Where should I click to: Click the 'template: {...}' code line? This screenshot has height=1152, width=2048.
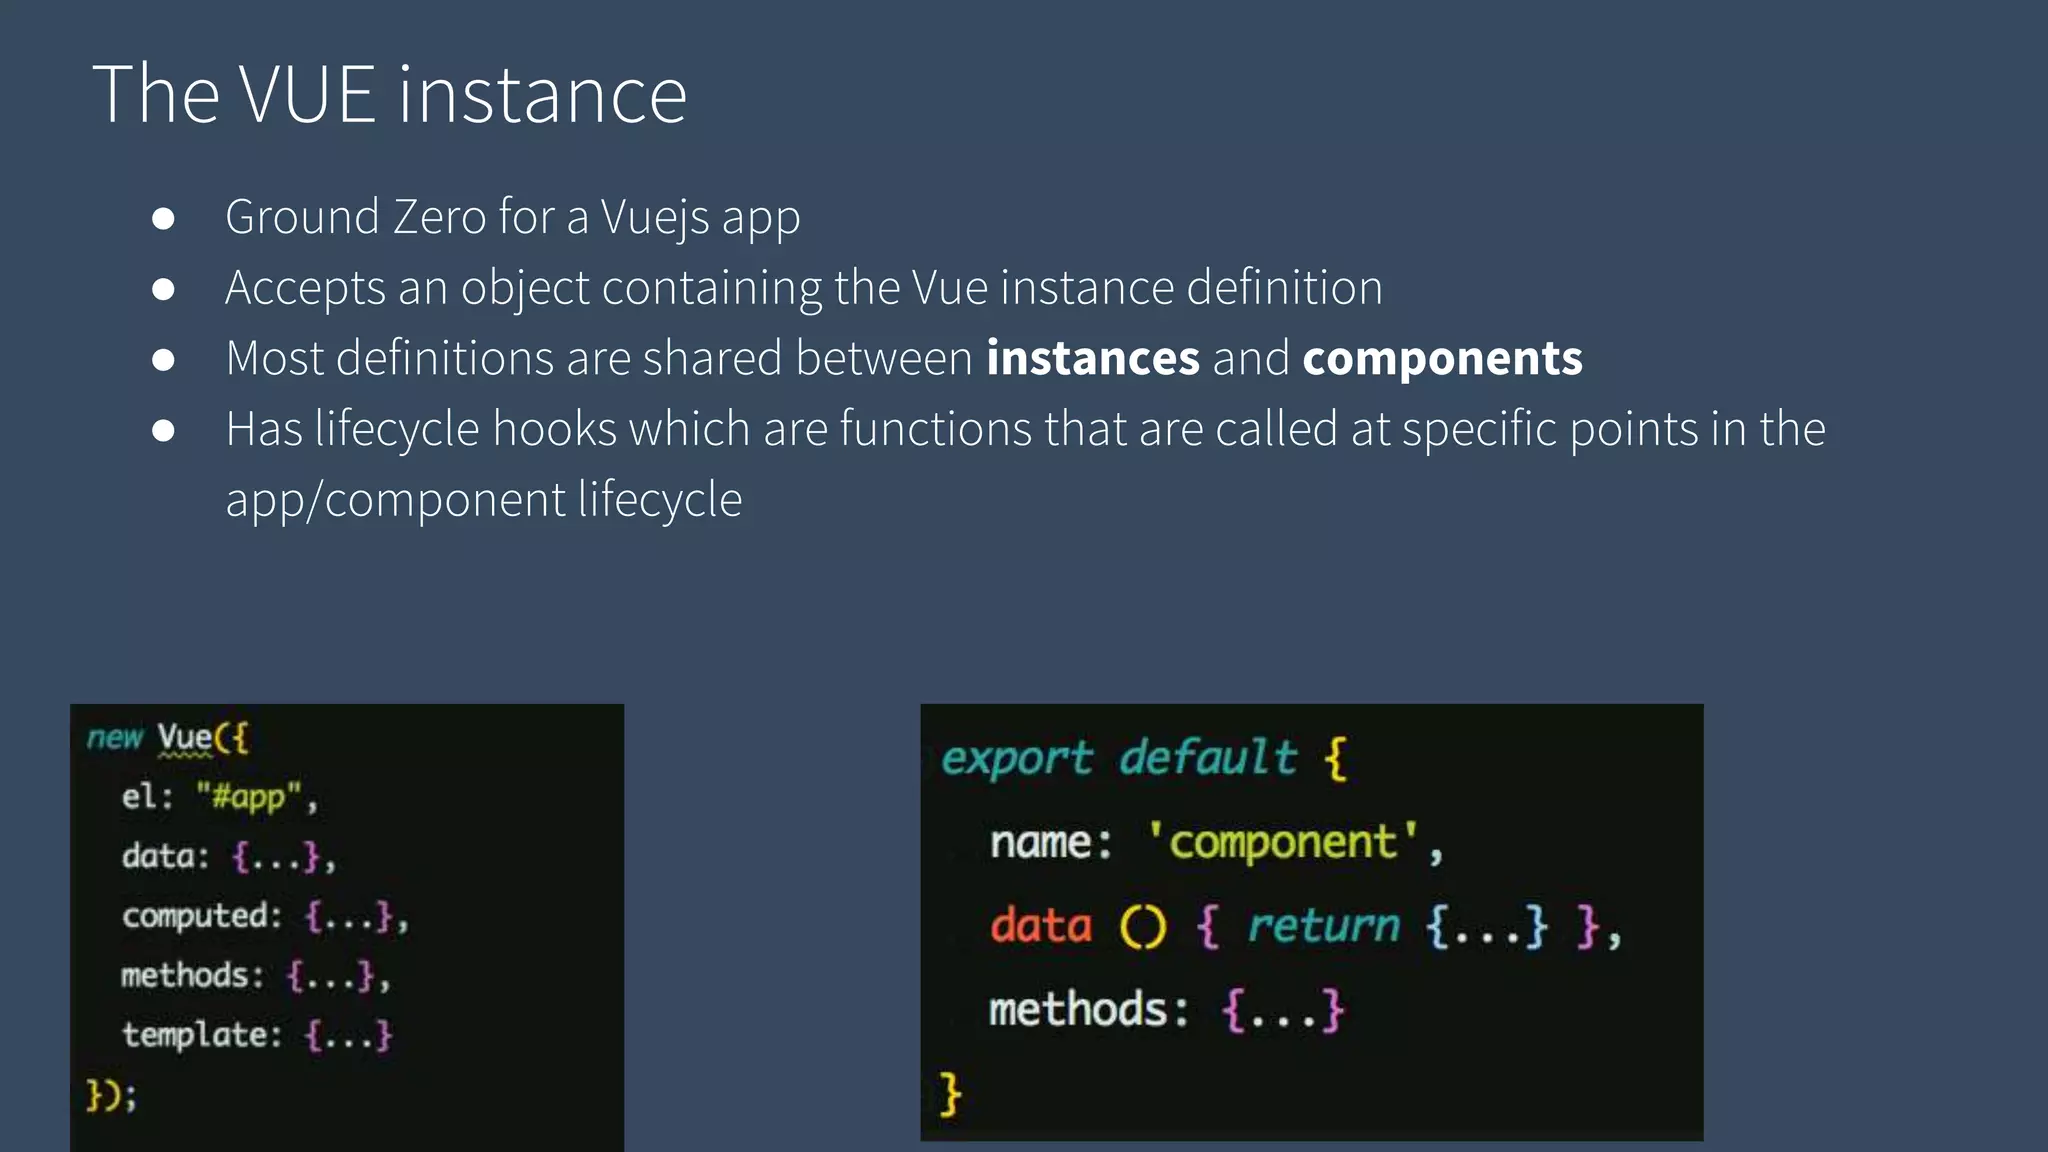257,1034
